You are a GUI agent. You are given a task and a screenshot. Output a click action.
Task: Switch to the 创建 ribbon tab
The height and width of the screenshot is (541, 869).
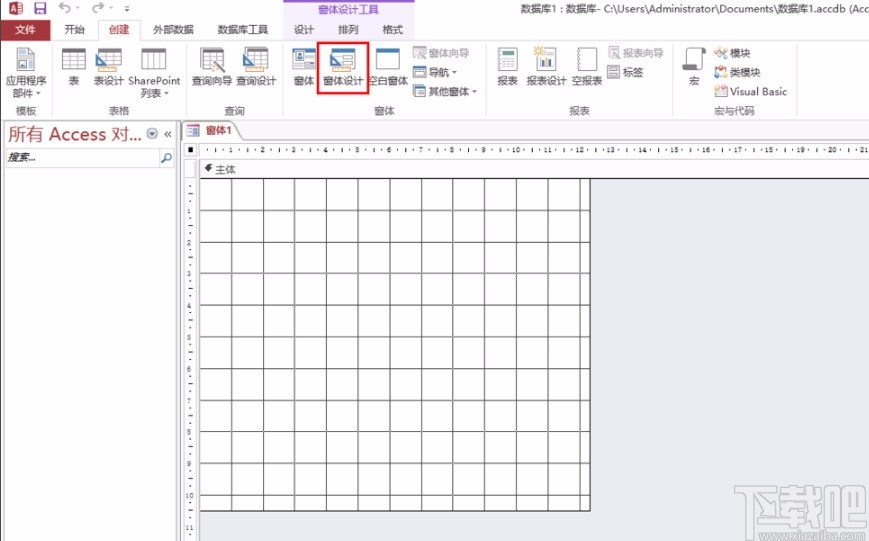(x=119, y=30)
